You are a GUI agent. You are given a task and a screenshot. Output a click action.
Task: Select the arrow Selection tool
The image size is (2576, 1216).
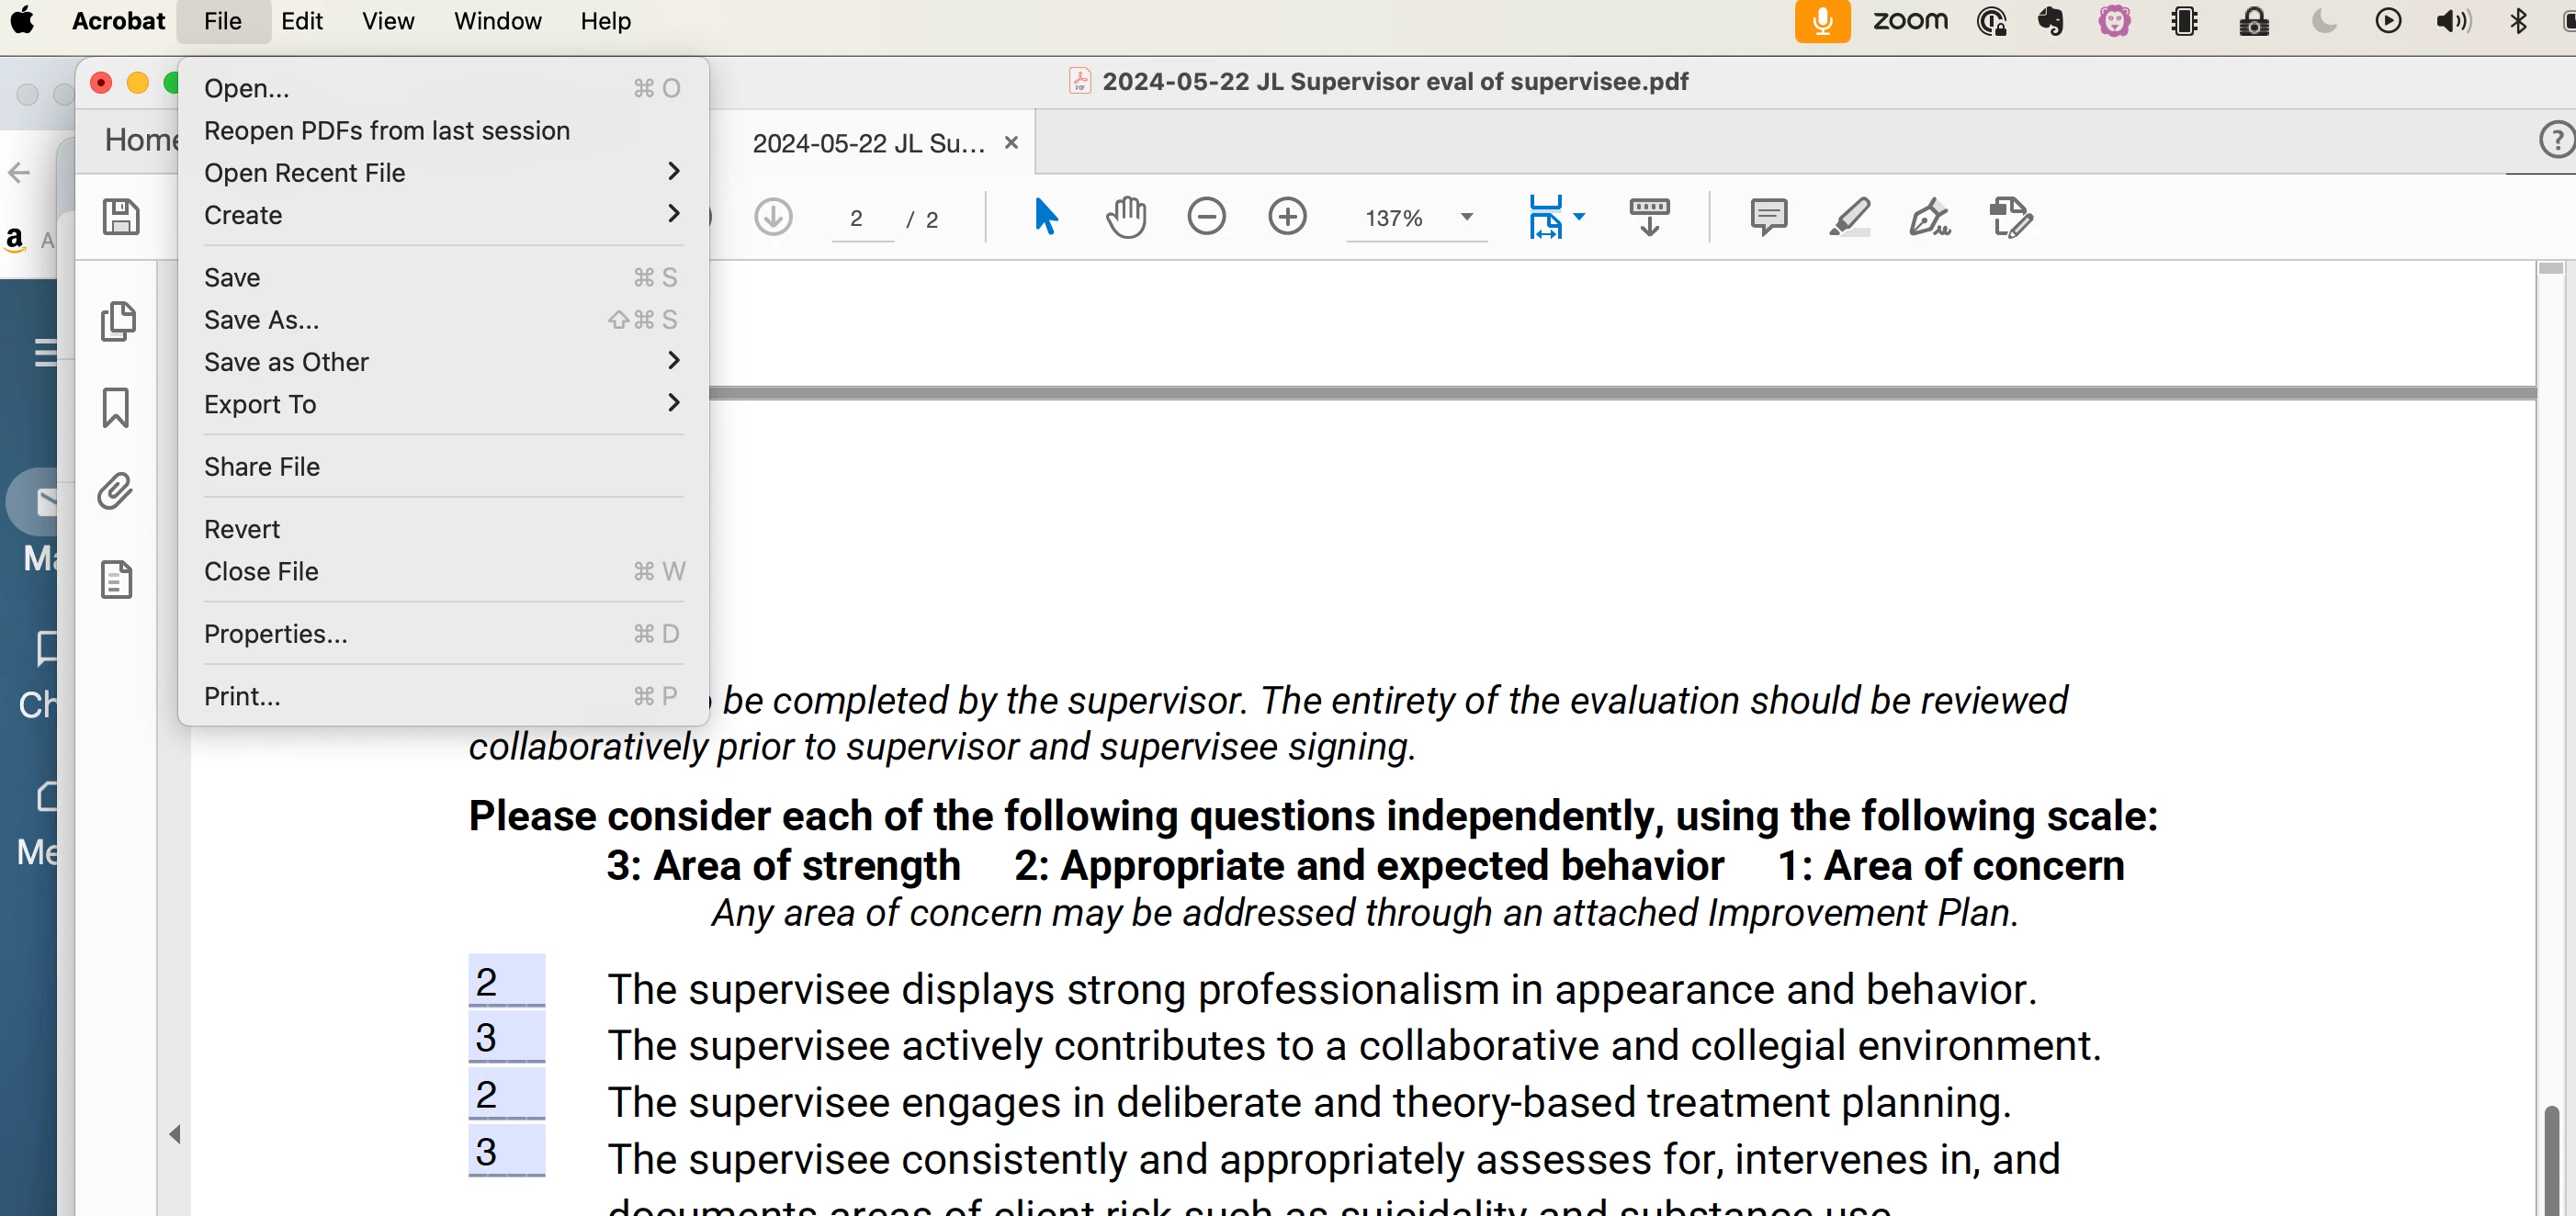pos(1045,217)
